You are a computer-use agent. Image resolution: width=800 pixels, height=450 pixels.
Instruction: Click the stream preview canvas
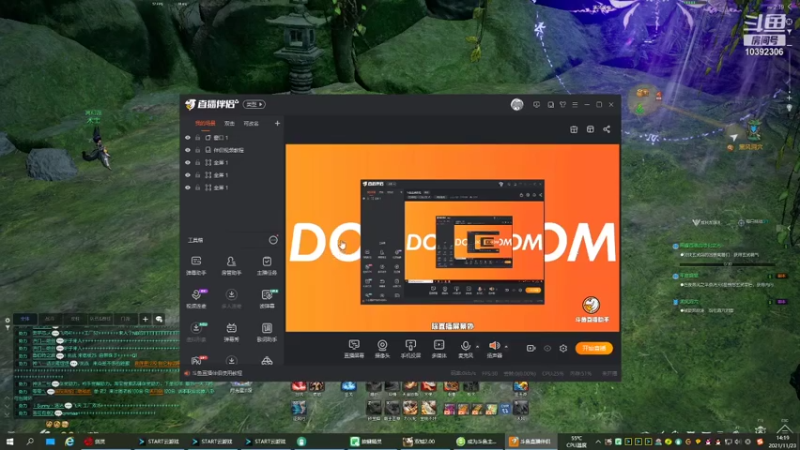(x=453, y=238)
